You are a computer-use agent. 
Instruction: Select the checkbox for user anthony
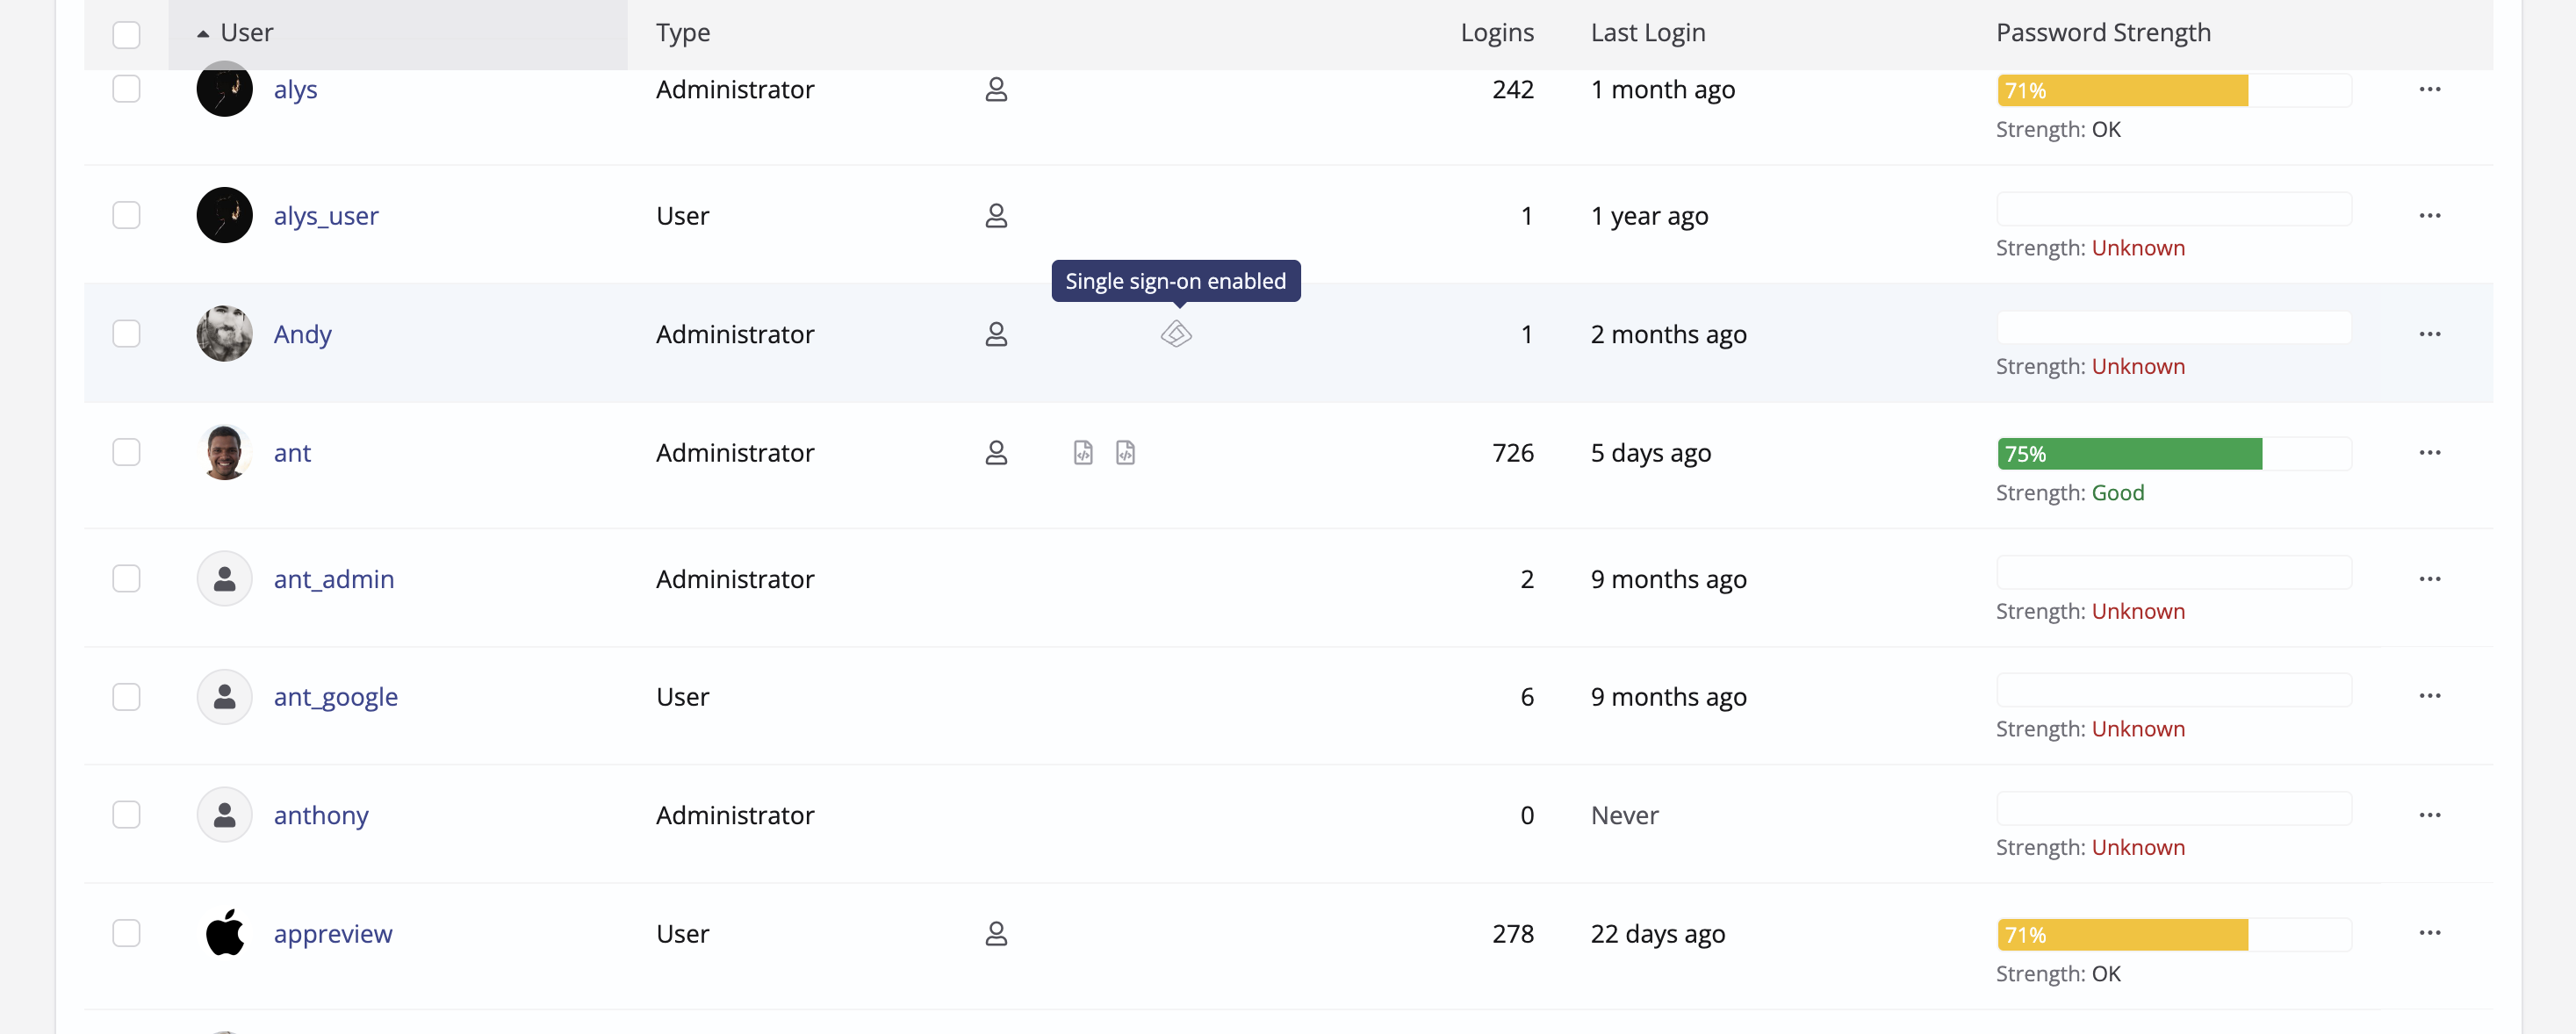pyautogui.click(x=126, y=814)
